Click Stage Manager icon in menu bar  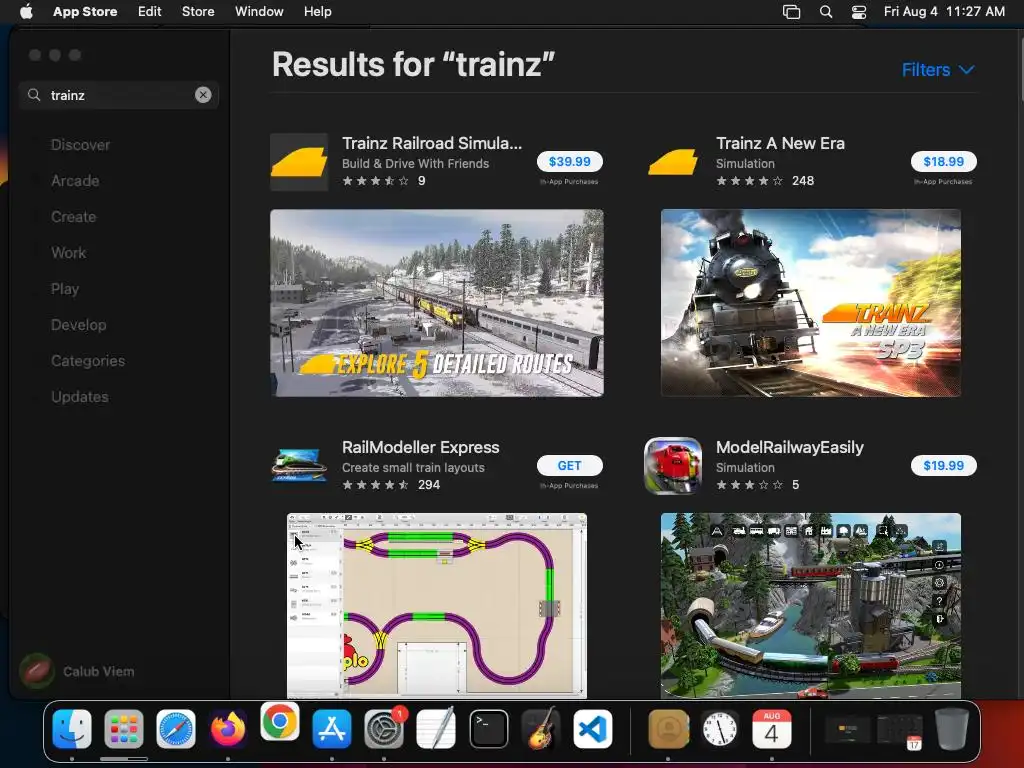click(x=792, y=12)
